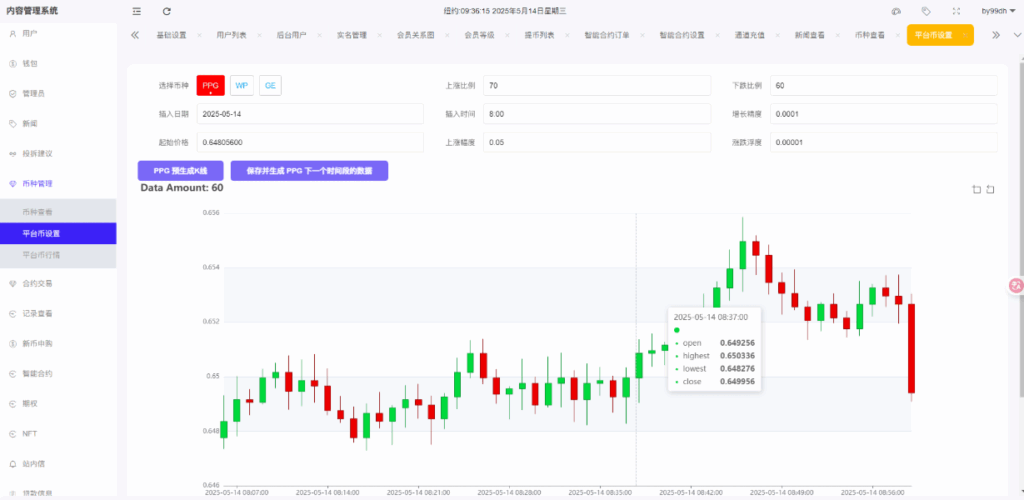Expand the 智能合约 sidebar menu
The height and width of the screenshot is (500, 1024).
point(58,374)
